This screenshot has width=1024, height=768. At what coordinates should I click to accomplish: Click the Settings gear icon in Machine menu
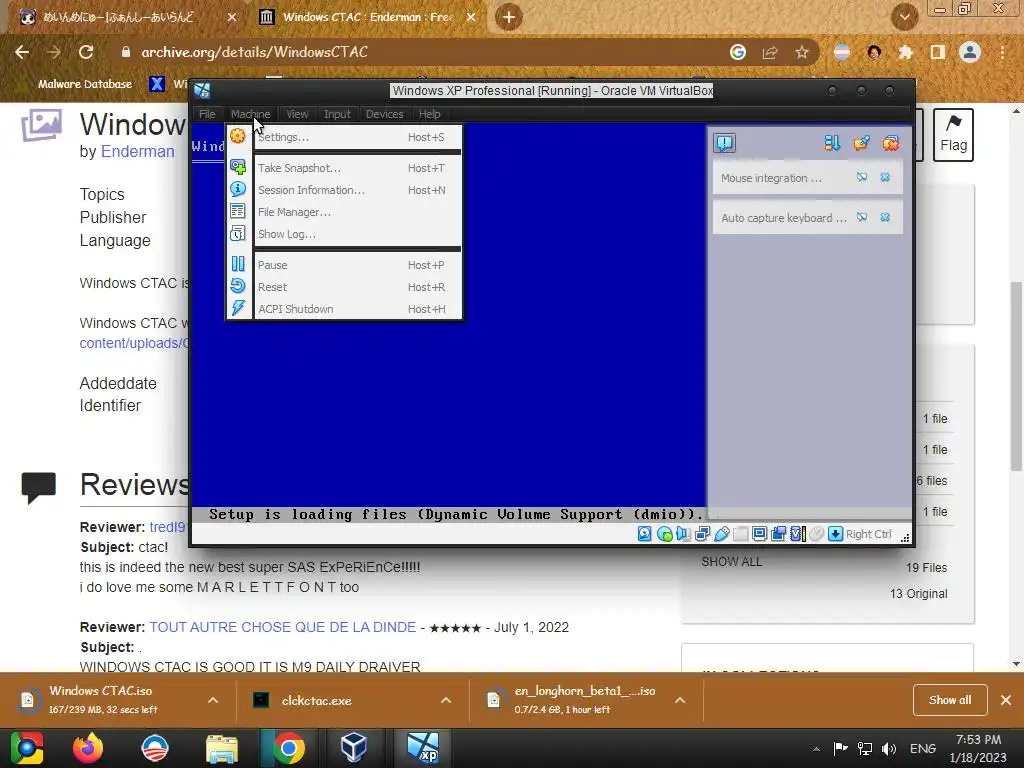[x=238, y=135]
